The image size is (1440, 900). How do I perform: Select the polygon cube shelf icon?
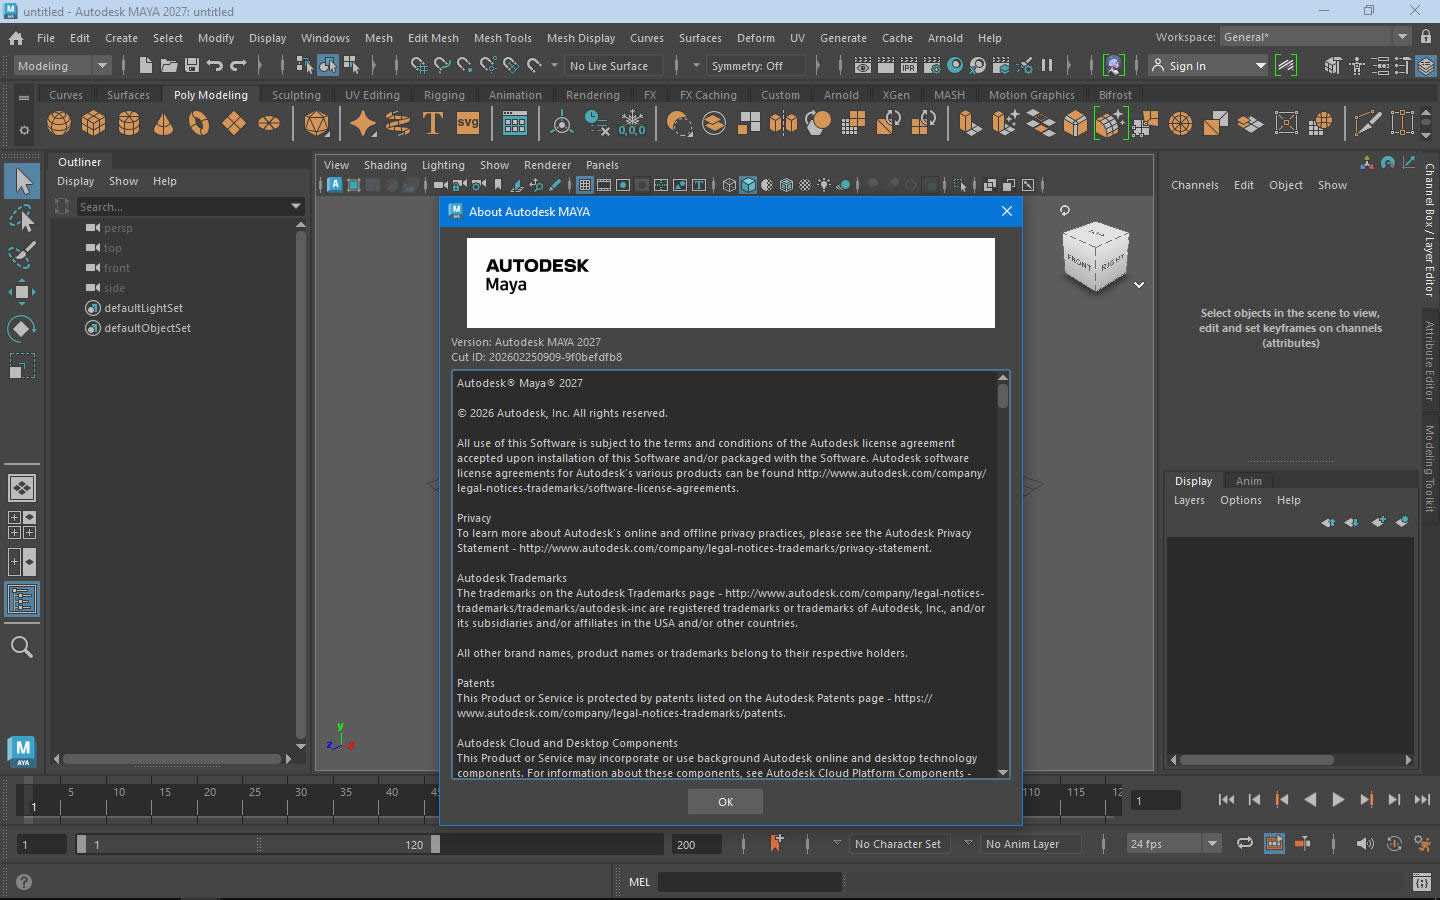94,123
